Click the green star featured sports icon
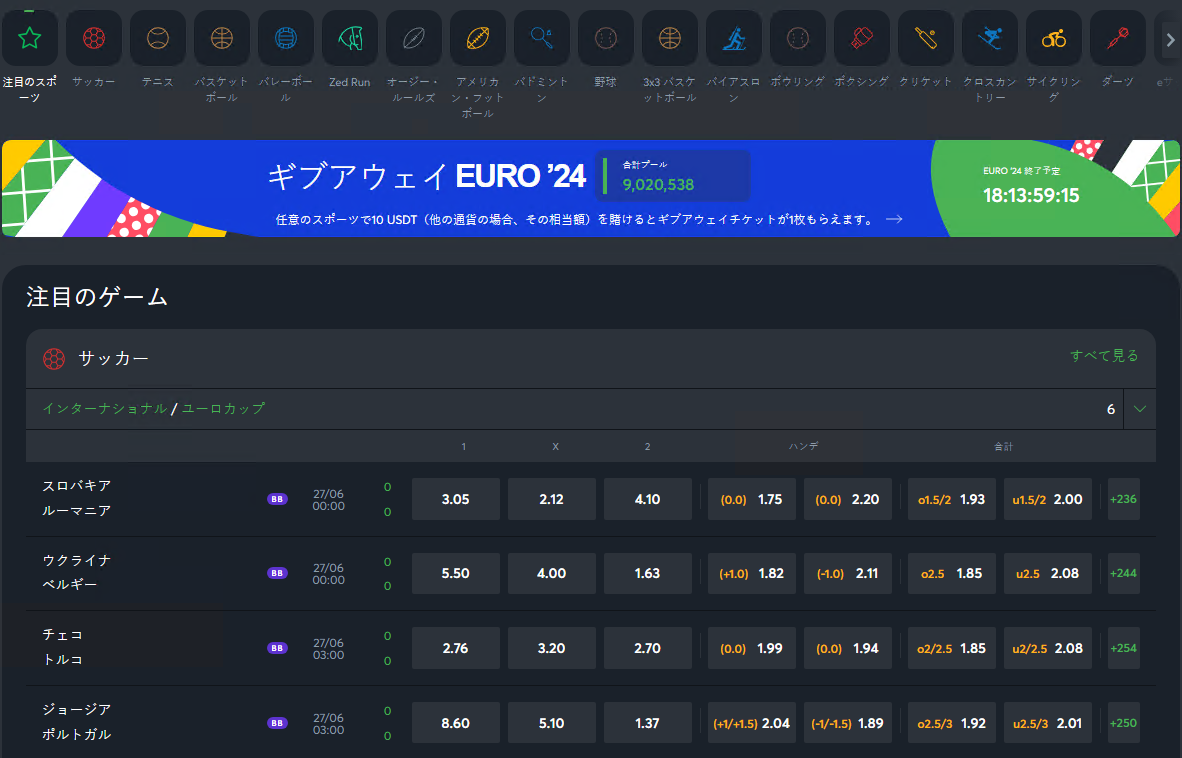Image resolution: width=1182 pixels, height=758 pixels. [29, 38]
